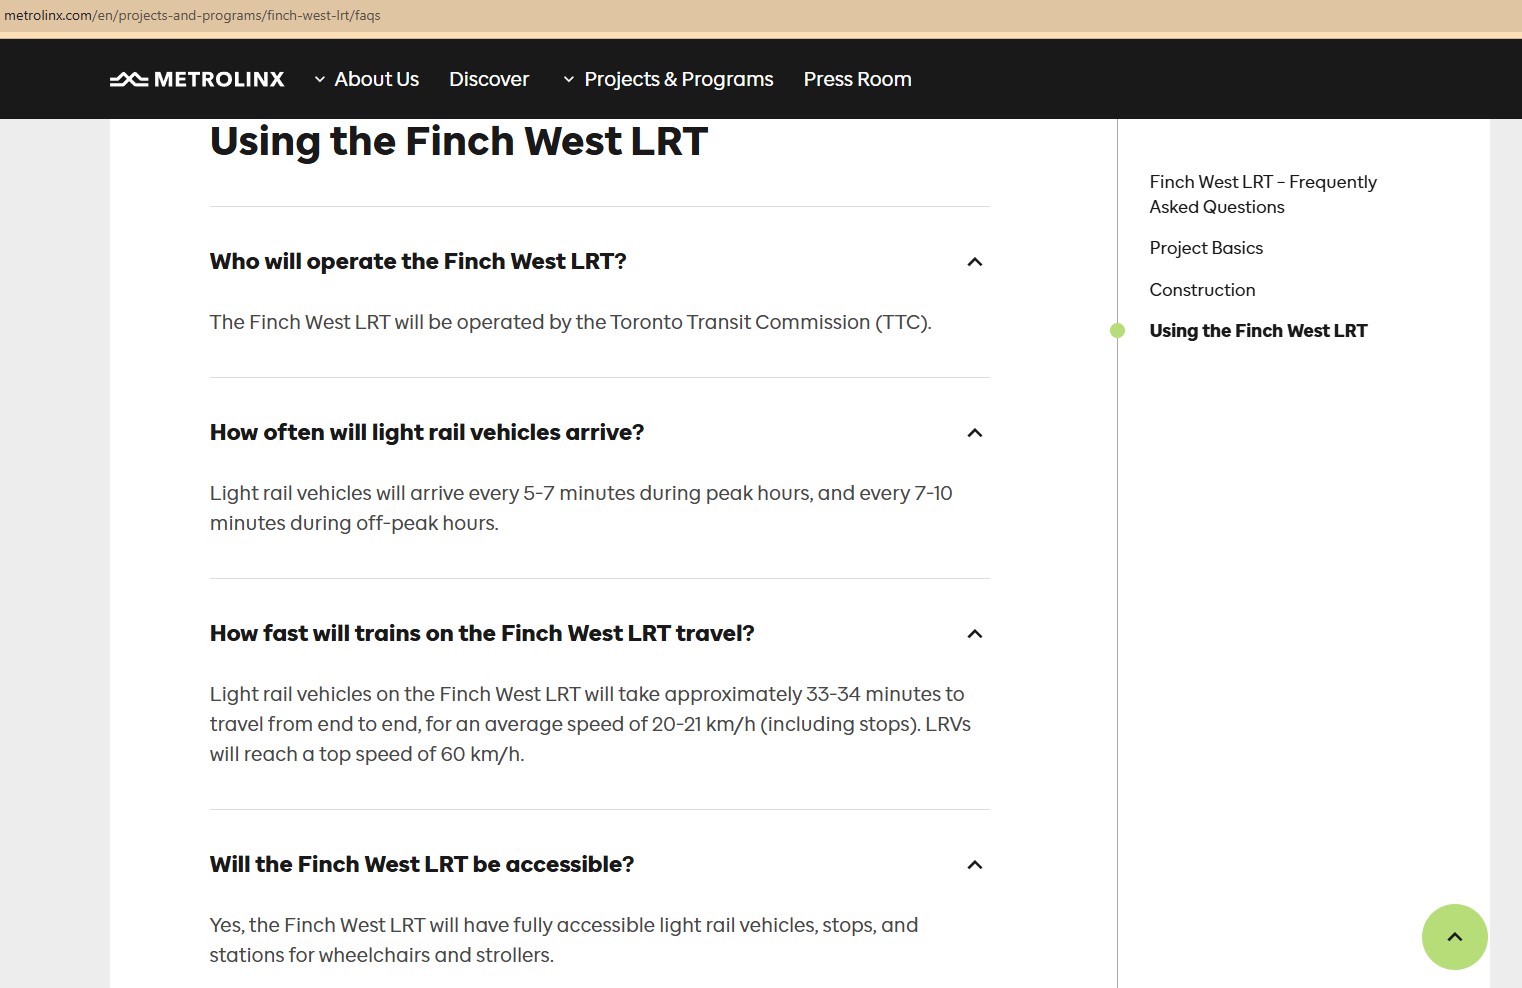Open Finch West LRT Frequently Asked Questions link
1522x988 pixels.
point(1262,194)
